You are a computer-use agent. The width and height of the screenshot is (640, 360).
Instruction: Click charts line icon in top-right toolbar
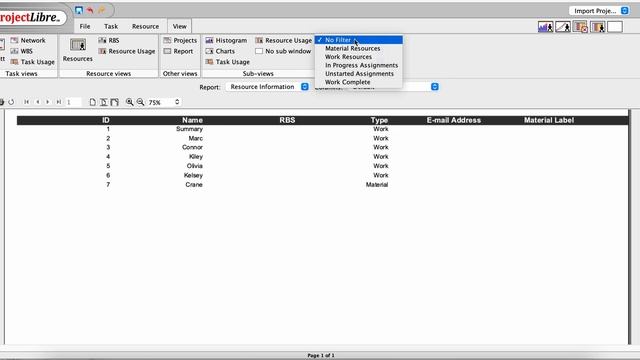coord(563,27)
